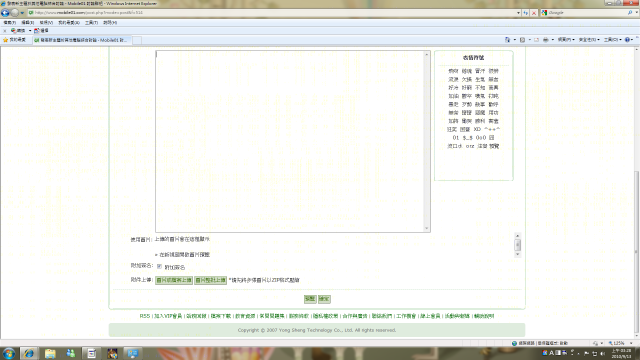Open the Windows Explorer folder taskbar icon
Image resolution: width=640 pixels, height=360 pixels.
click(50, 353)
